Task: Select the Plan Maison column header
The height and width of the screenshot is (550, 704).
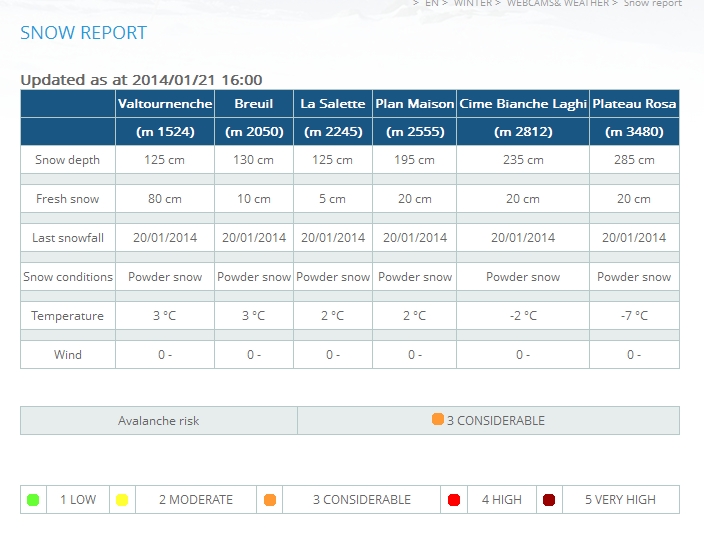Action: [414, 104]
